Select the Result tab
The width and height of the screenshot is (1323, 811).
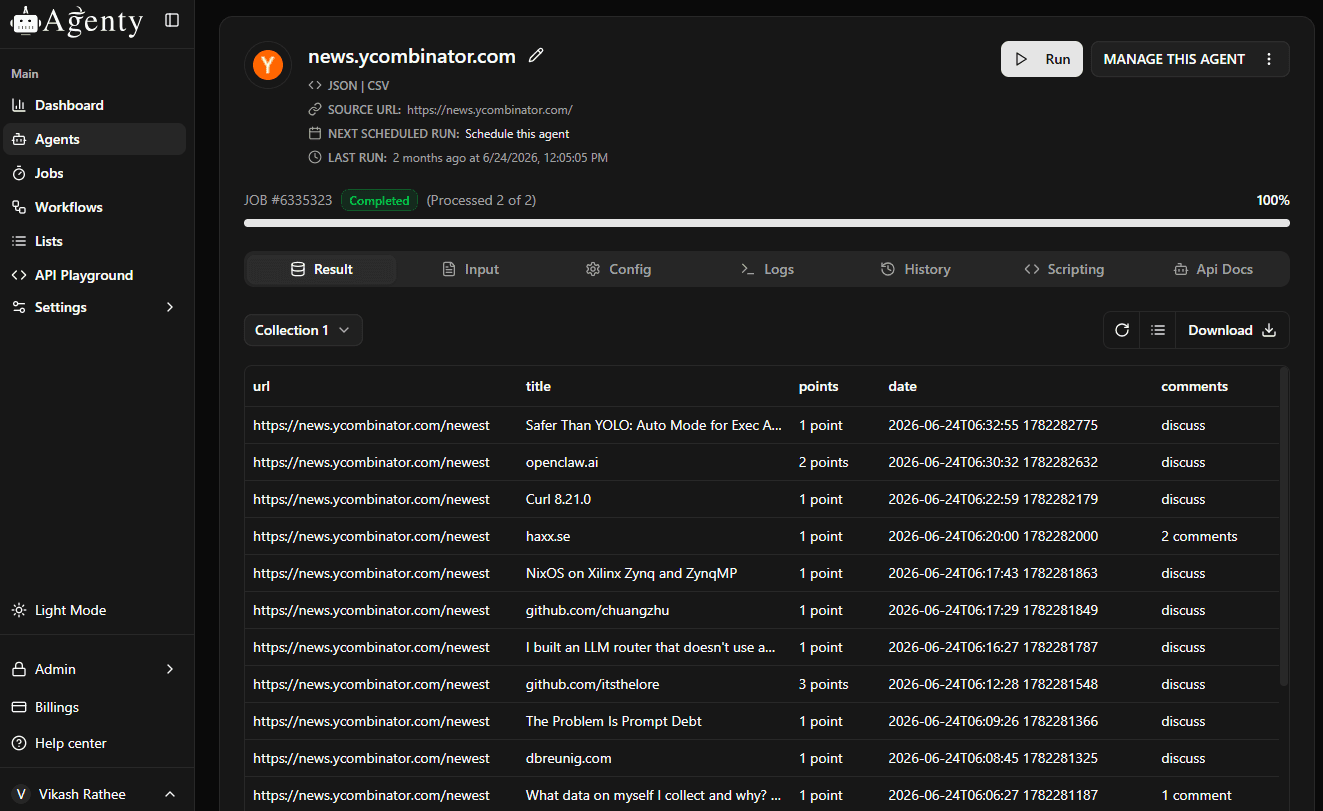pos(322,269)
